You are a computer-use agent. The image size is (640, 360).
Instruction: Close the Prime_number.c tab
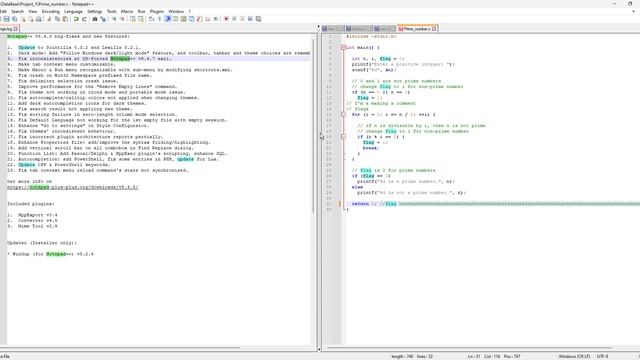434,29
